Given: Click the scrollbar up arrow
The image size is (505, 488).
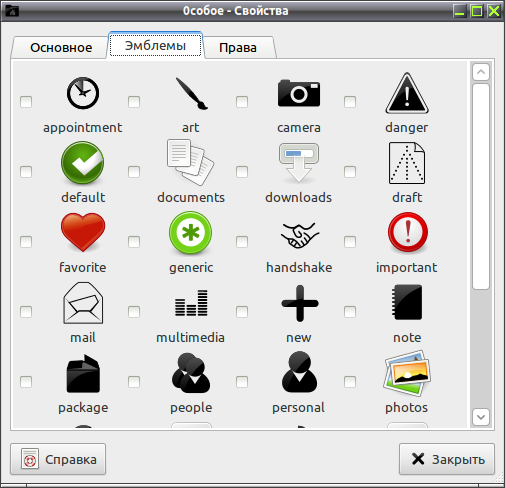Looking at the screenshot, I should pyautogui.click(x=481, y=72).
